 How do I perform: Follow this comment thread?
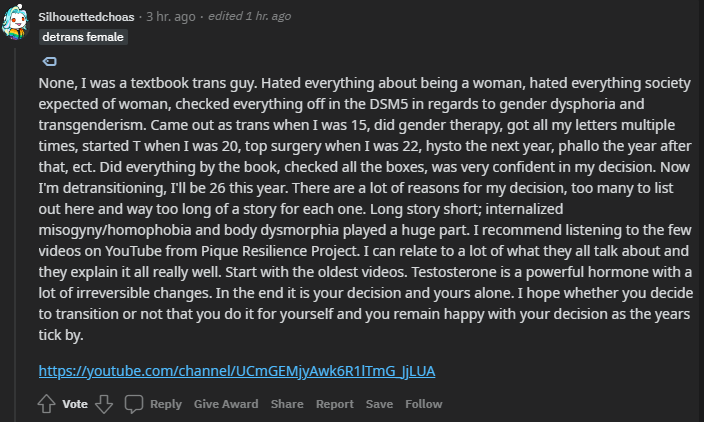pyautogui.click(x=424, y=404)
